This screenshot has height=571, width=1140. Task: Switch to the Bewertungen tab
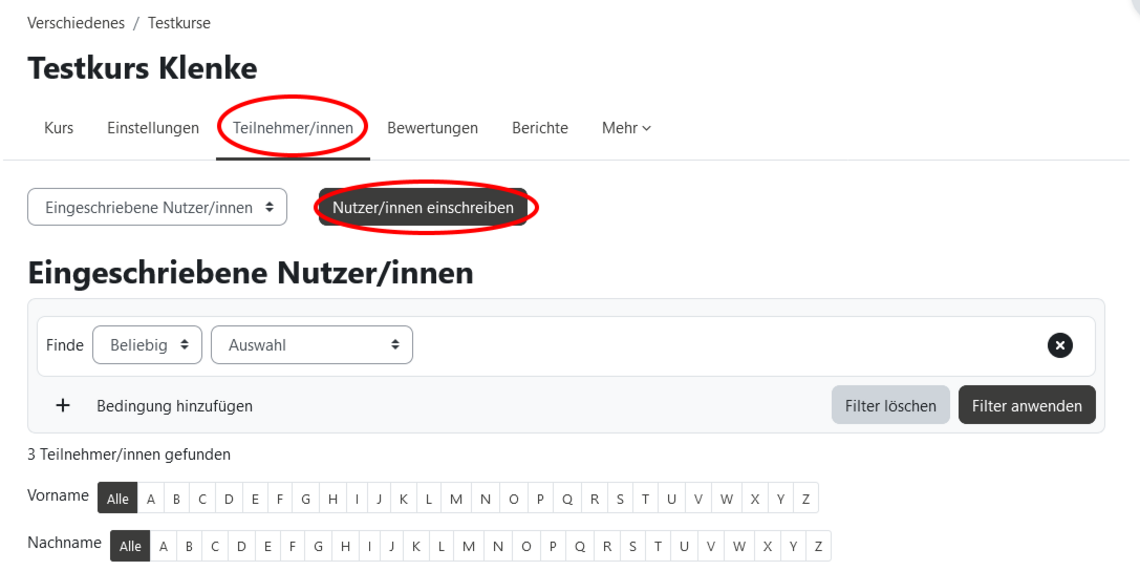click(432, 128)
